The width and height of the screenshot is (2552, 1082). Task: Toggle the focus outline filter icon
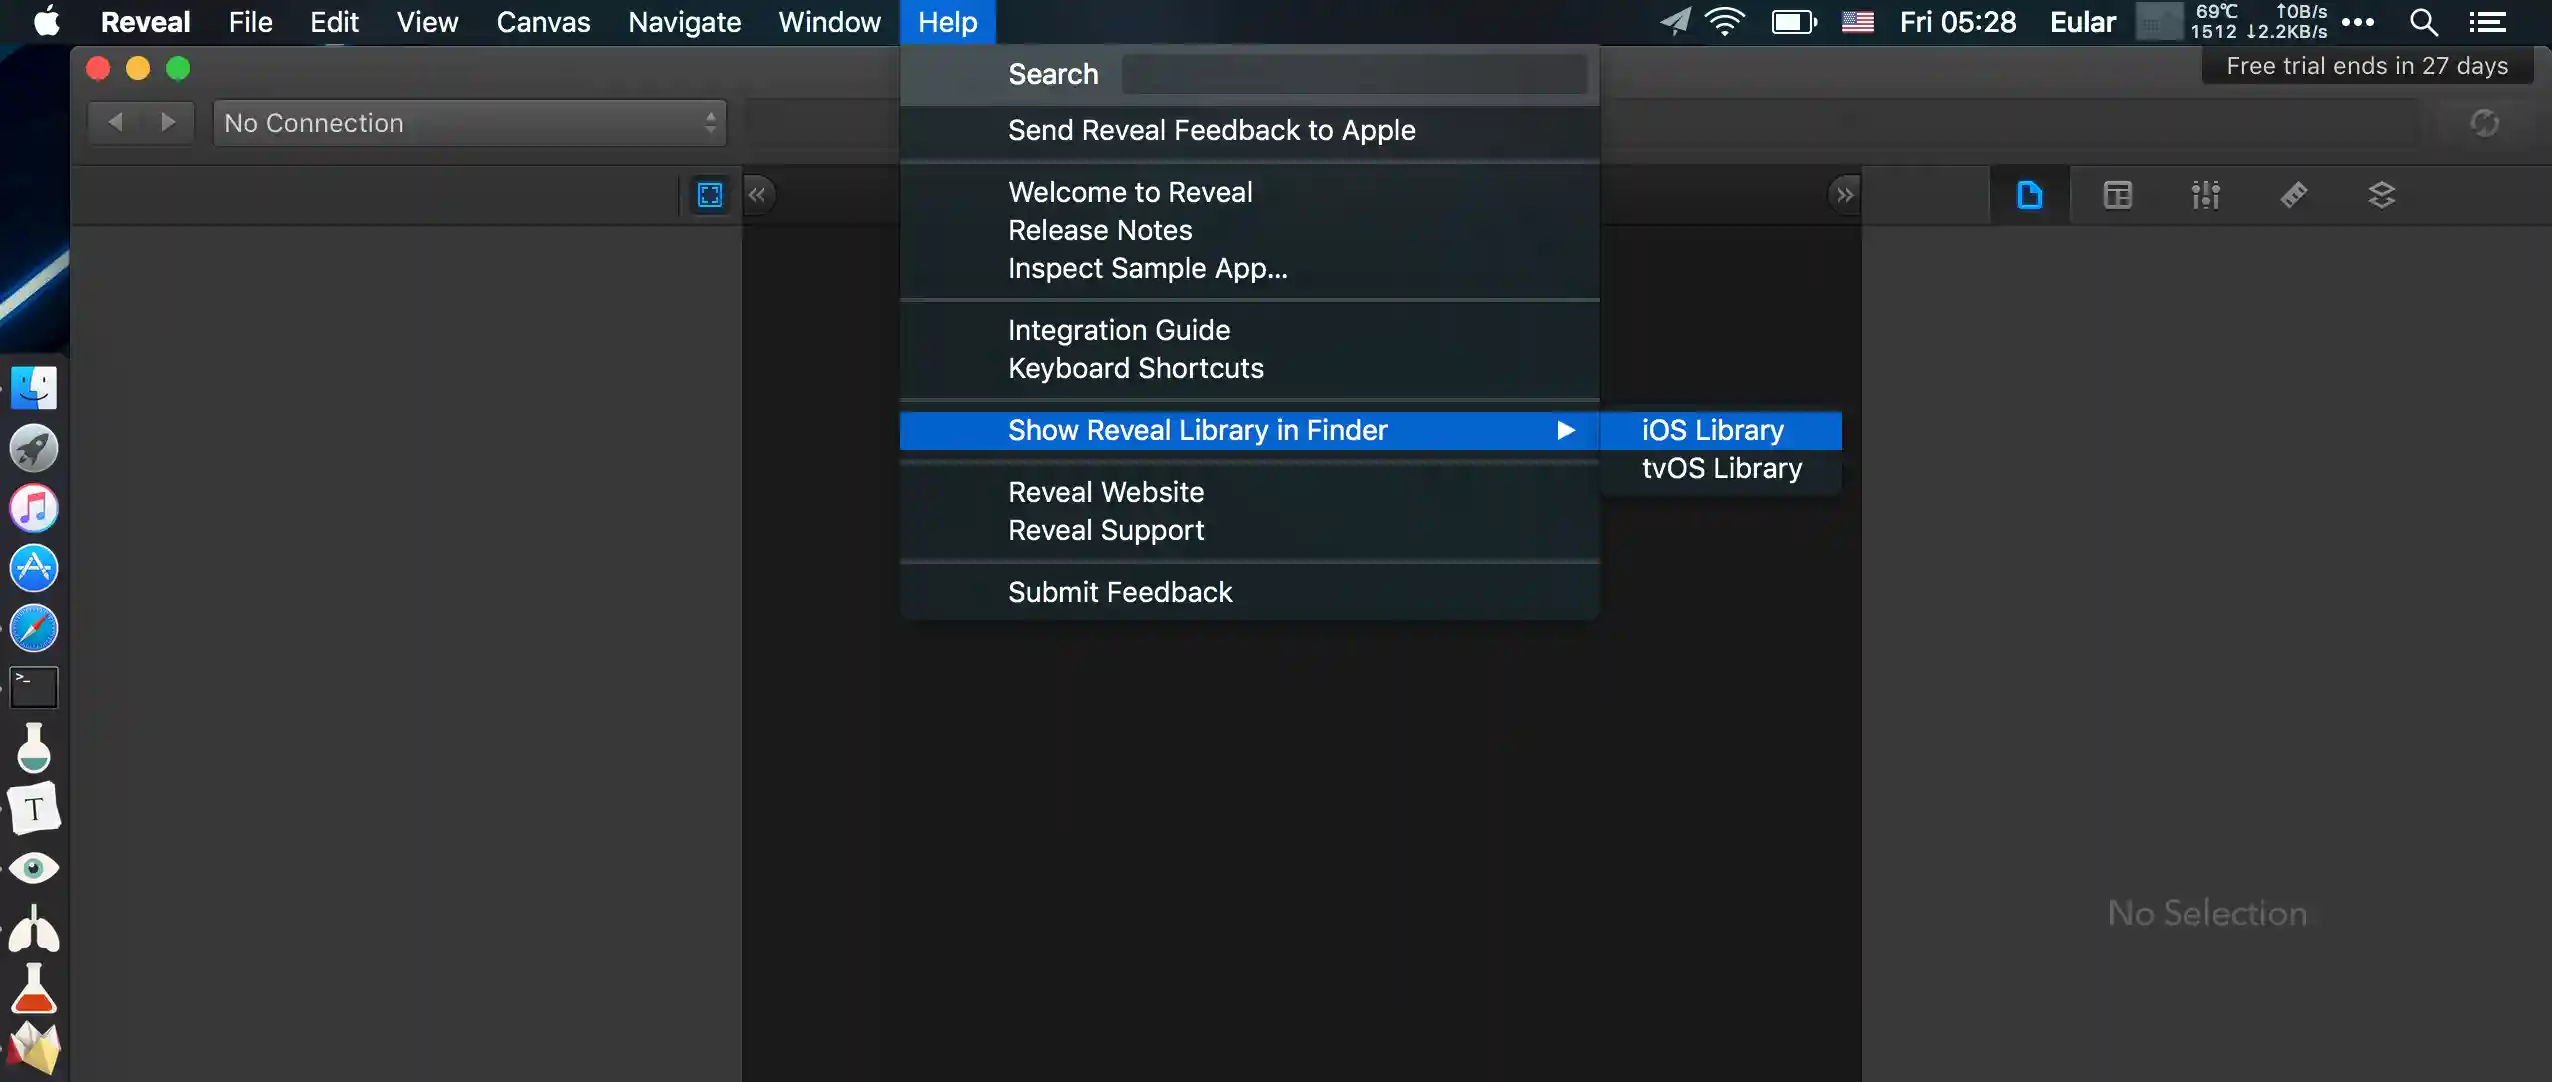click(710, 195)
